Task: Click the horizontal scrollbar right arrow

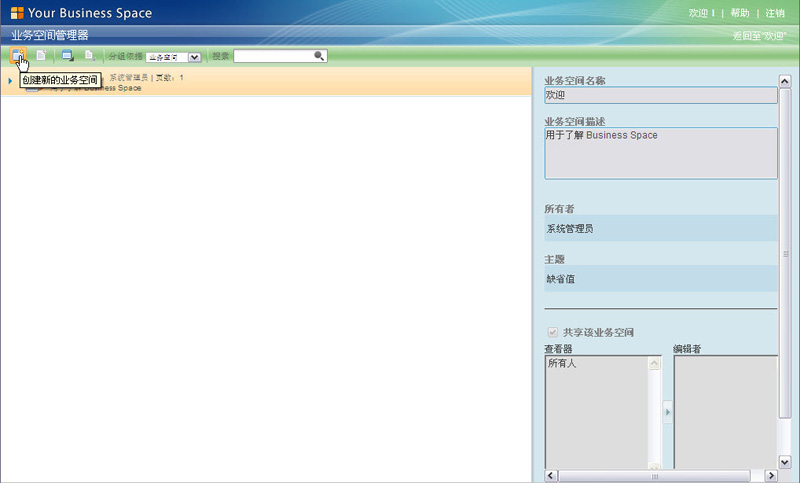Action: click(771, 475)
